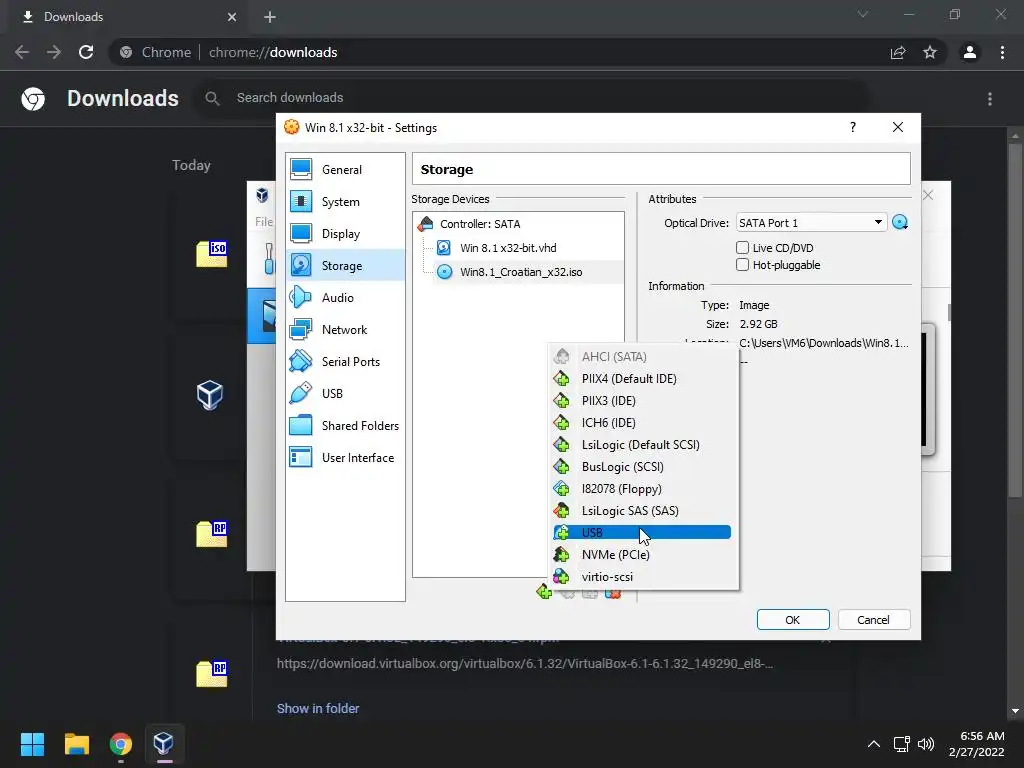Choose virtio-scsi controller
This screenshot has width=1024, height=768.
click(x=643, y=577)
